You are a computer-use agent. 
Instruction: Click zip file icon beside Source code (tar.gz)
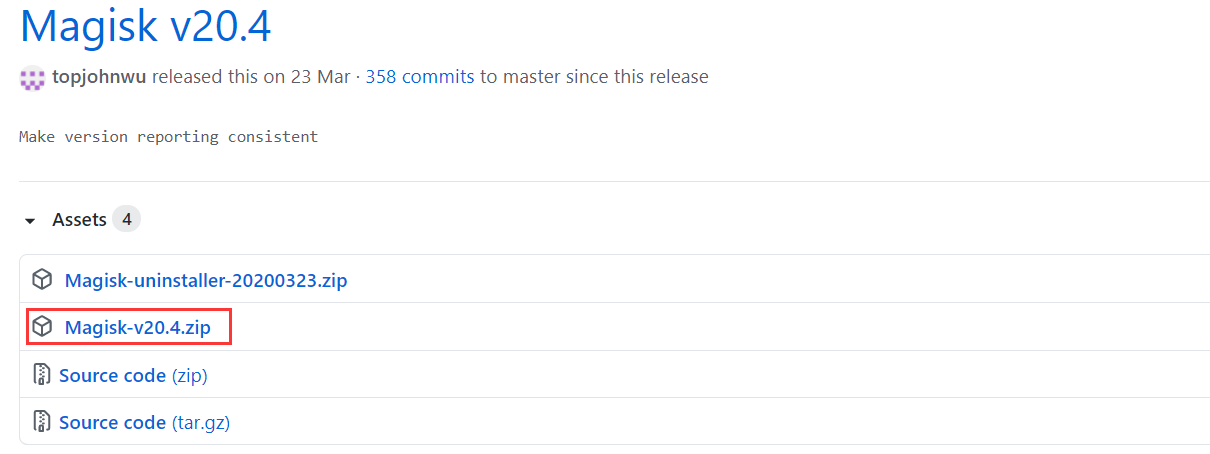(x=42, y=422)
